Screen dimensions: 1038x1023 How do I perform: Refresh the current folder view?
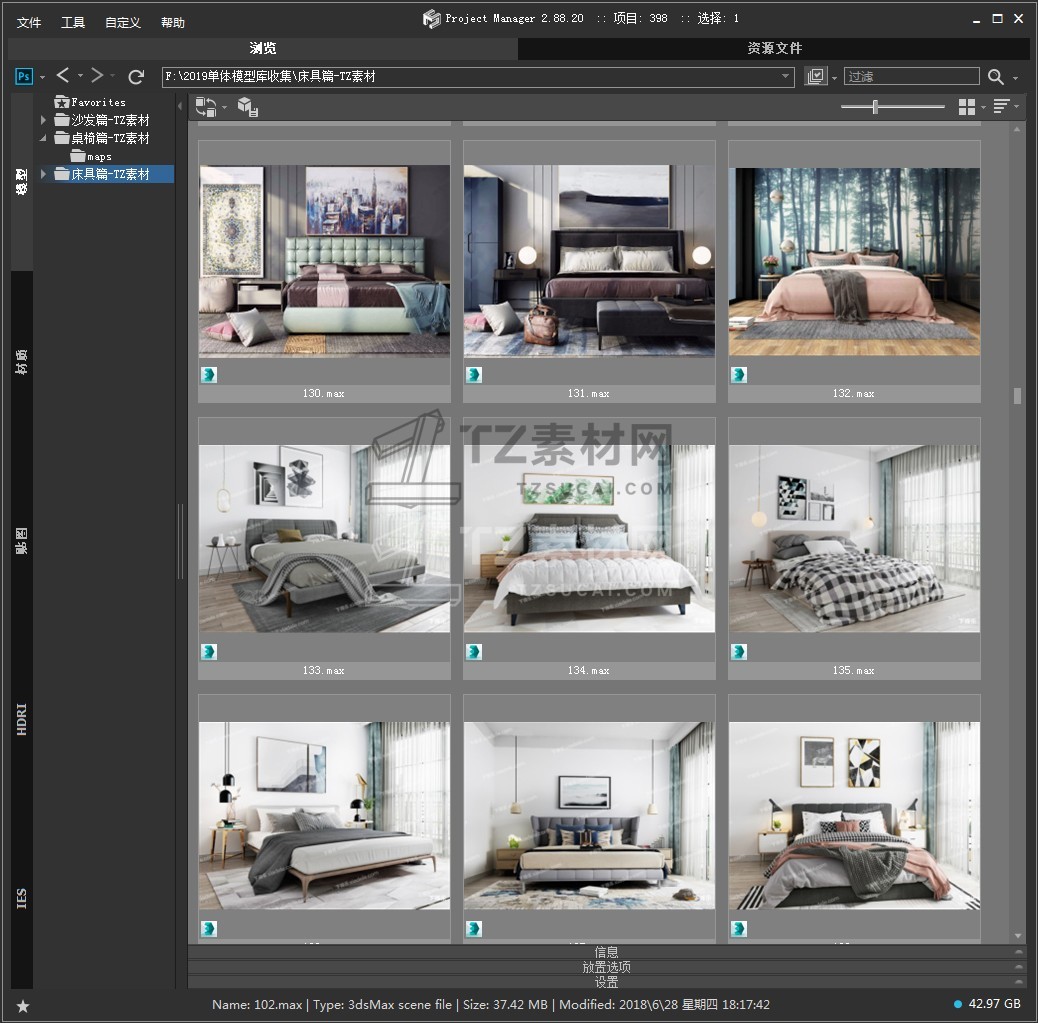136,76
